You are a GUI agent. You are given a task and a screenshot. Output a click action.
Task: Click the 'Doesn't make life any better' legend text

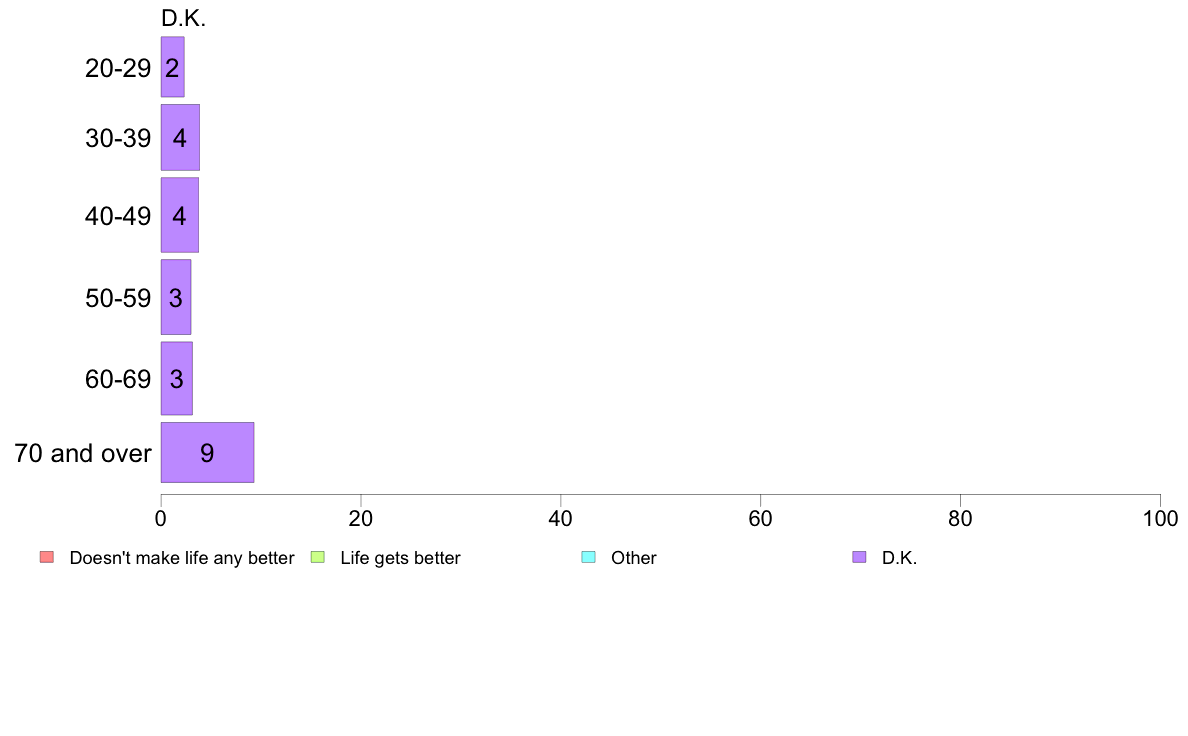182,558
